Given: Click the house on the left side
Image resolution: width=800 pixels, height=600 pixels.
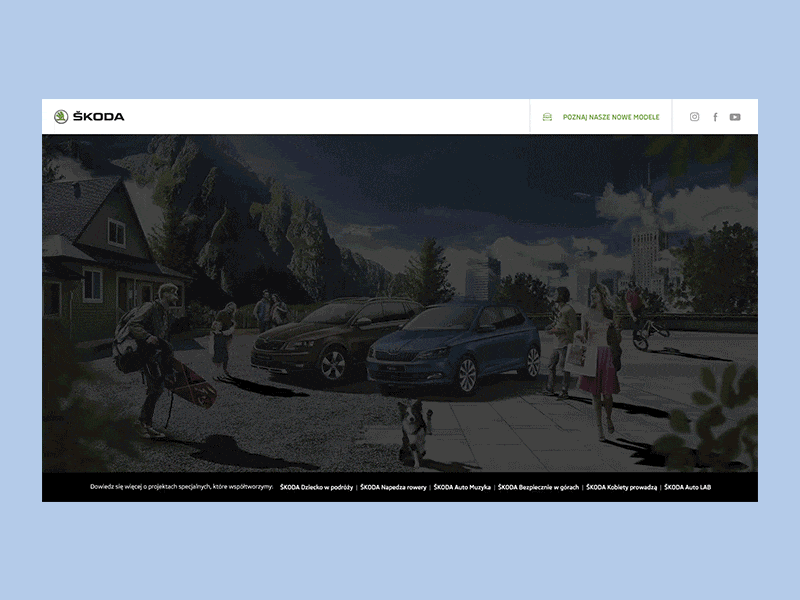Looking at the screenshot, I should click(110, 250).
